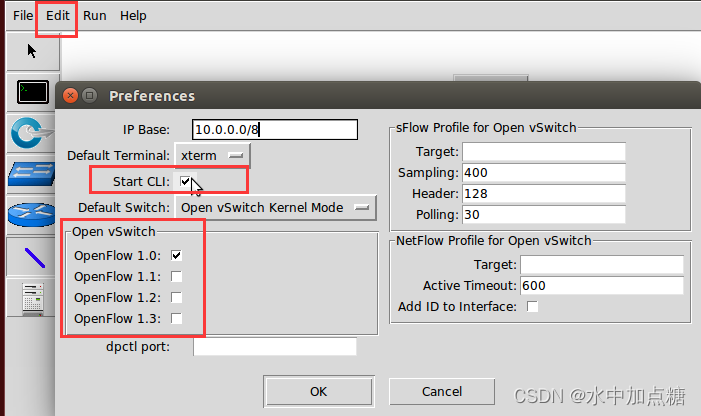Image resolution: width=701 pixels, height=416 pixels.
Task: Click the NetFlow Target input field
Action: point(602,265)
